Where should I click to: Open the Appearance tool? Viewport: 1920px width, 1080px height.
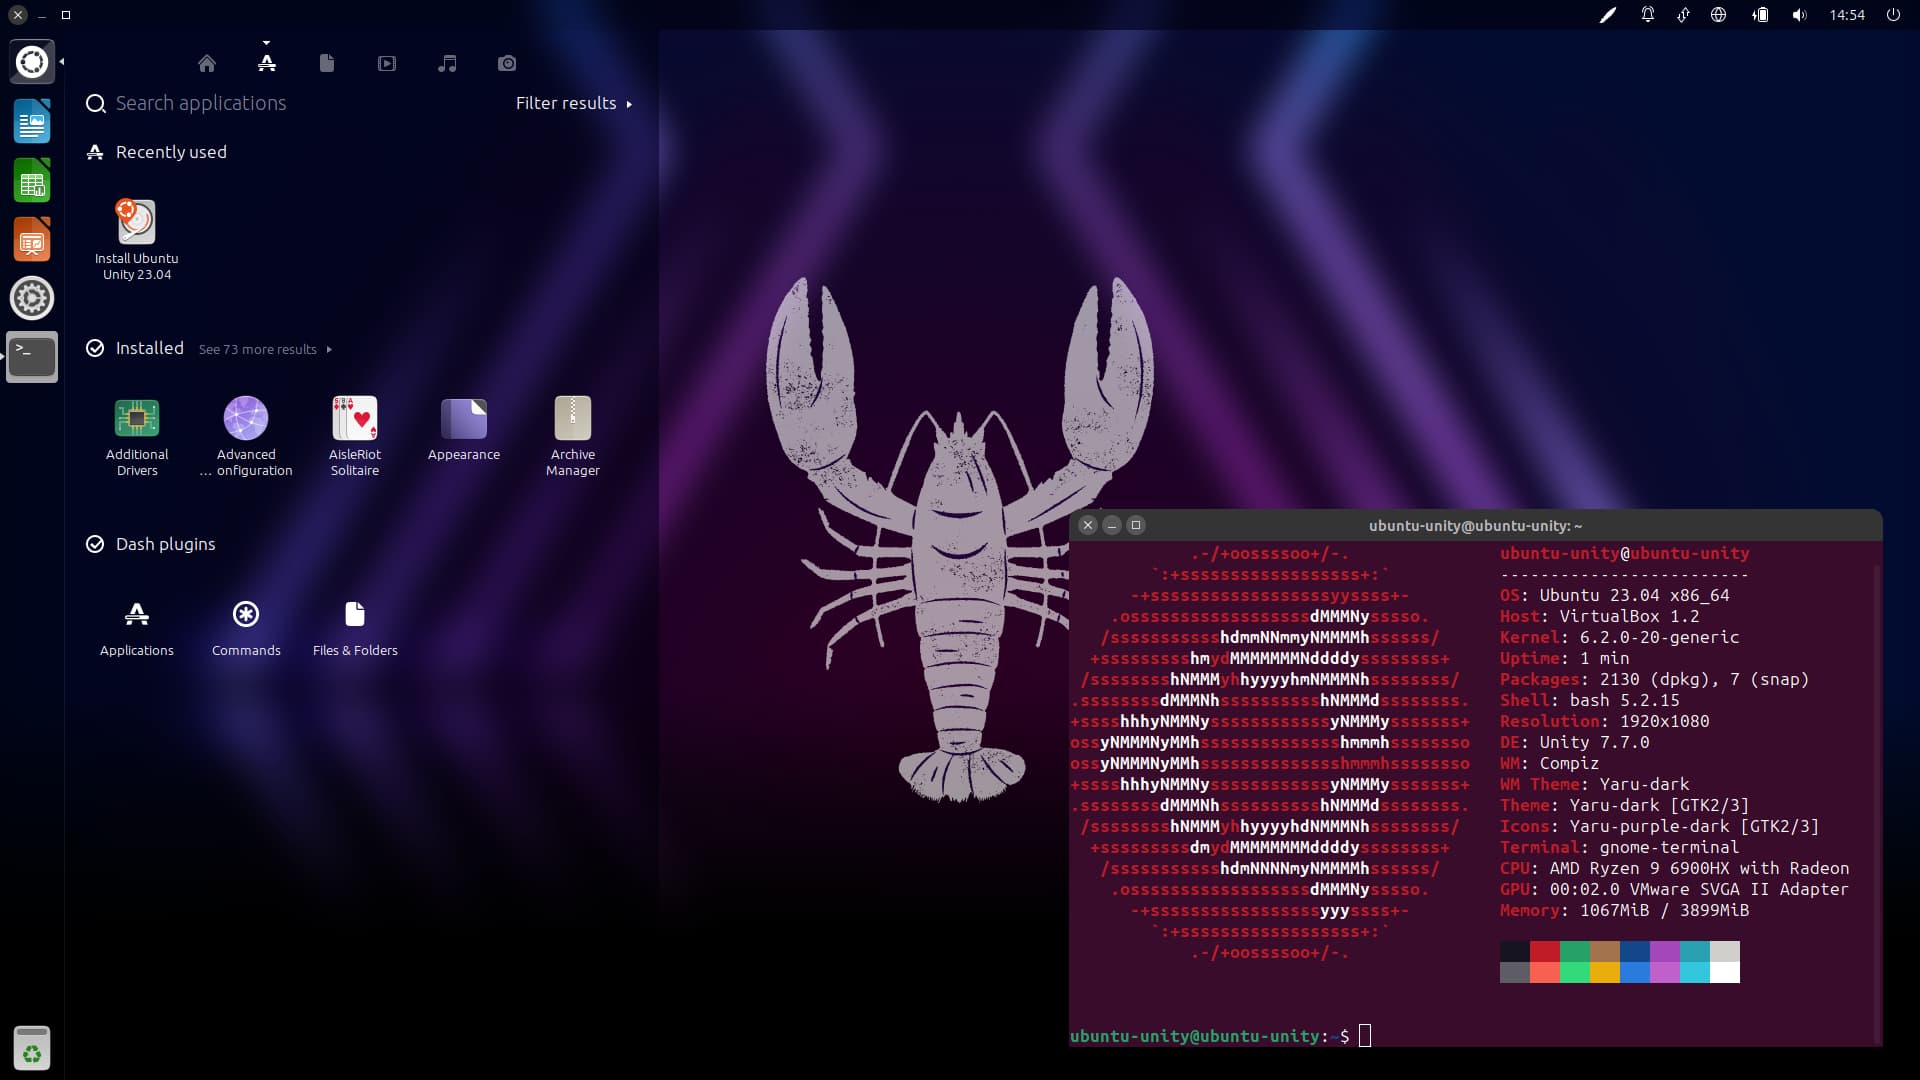coord(463,420)
